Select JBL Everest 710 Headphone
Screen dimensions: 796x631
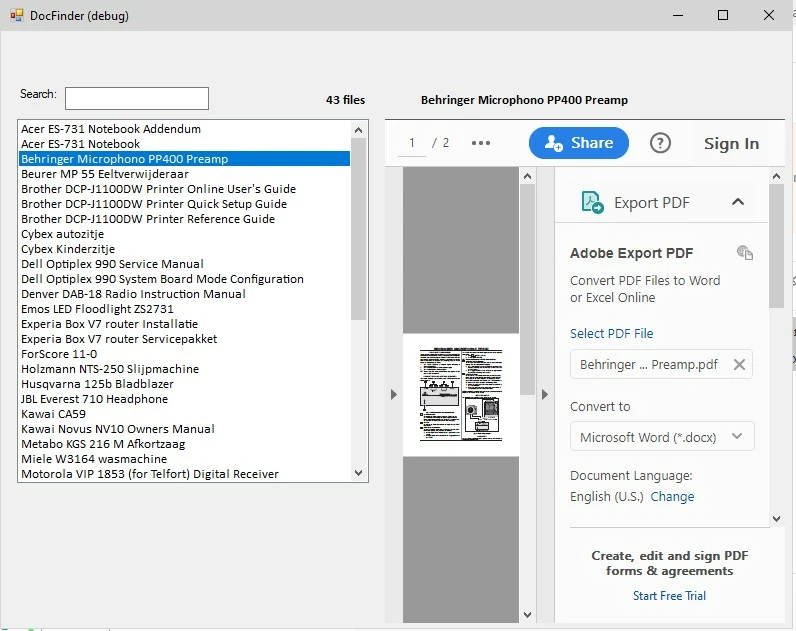pyautogui.click(x=184, y=398)
